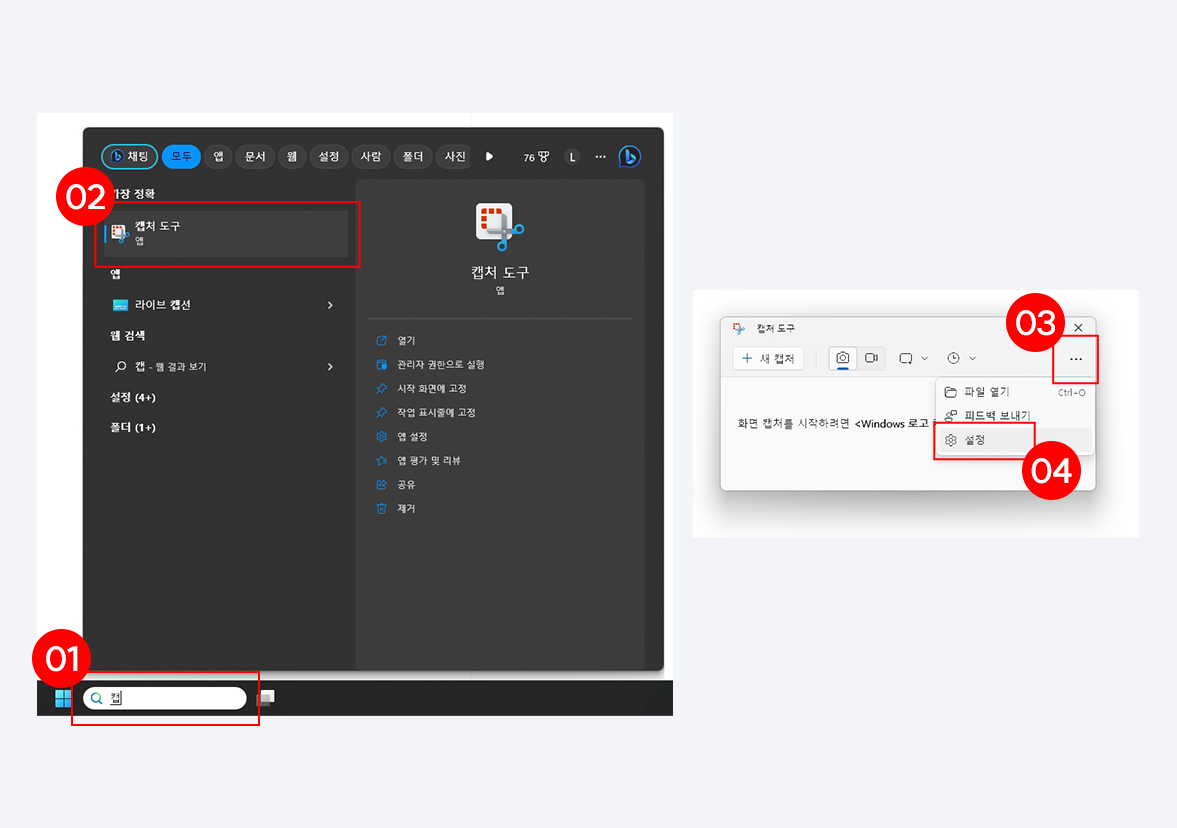Image resolution: width=1177 pixels, height=828 pixels.
Task: Switch Snipping Tool to photo snip mode
Action: point(841,357)
